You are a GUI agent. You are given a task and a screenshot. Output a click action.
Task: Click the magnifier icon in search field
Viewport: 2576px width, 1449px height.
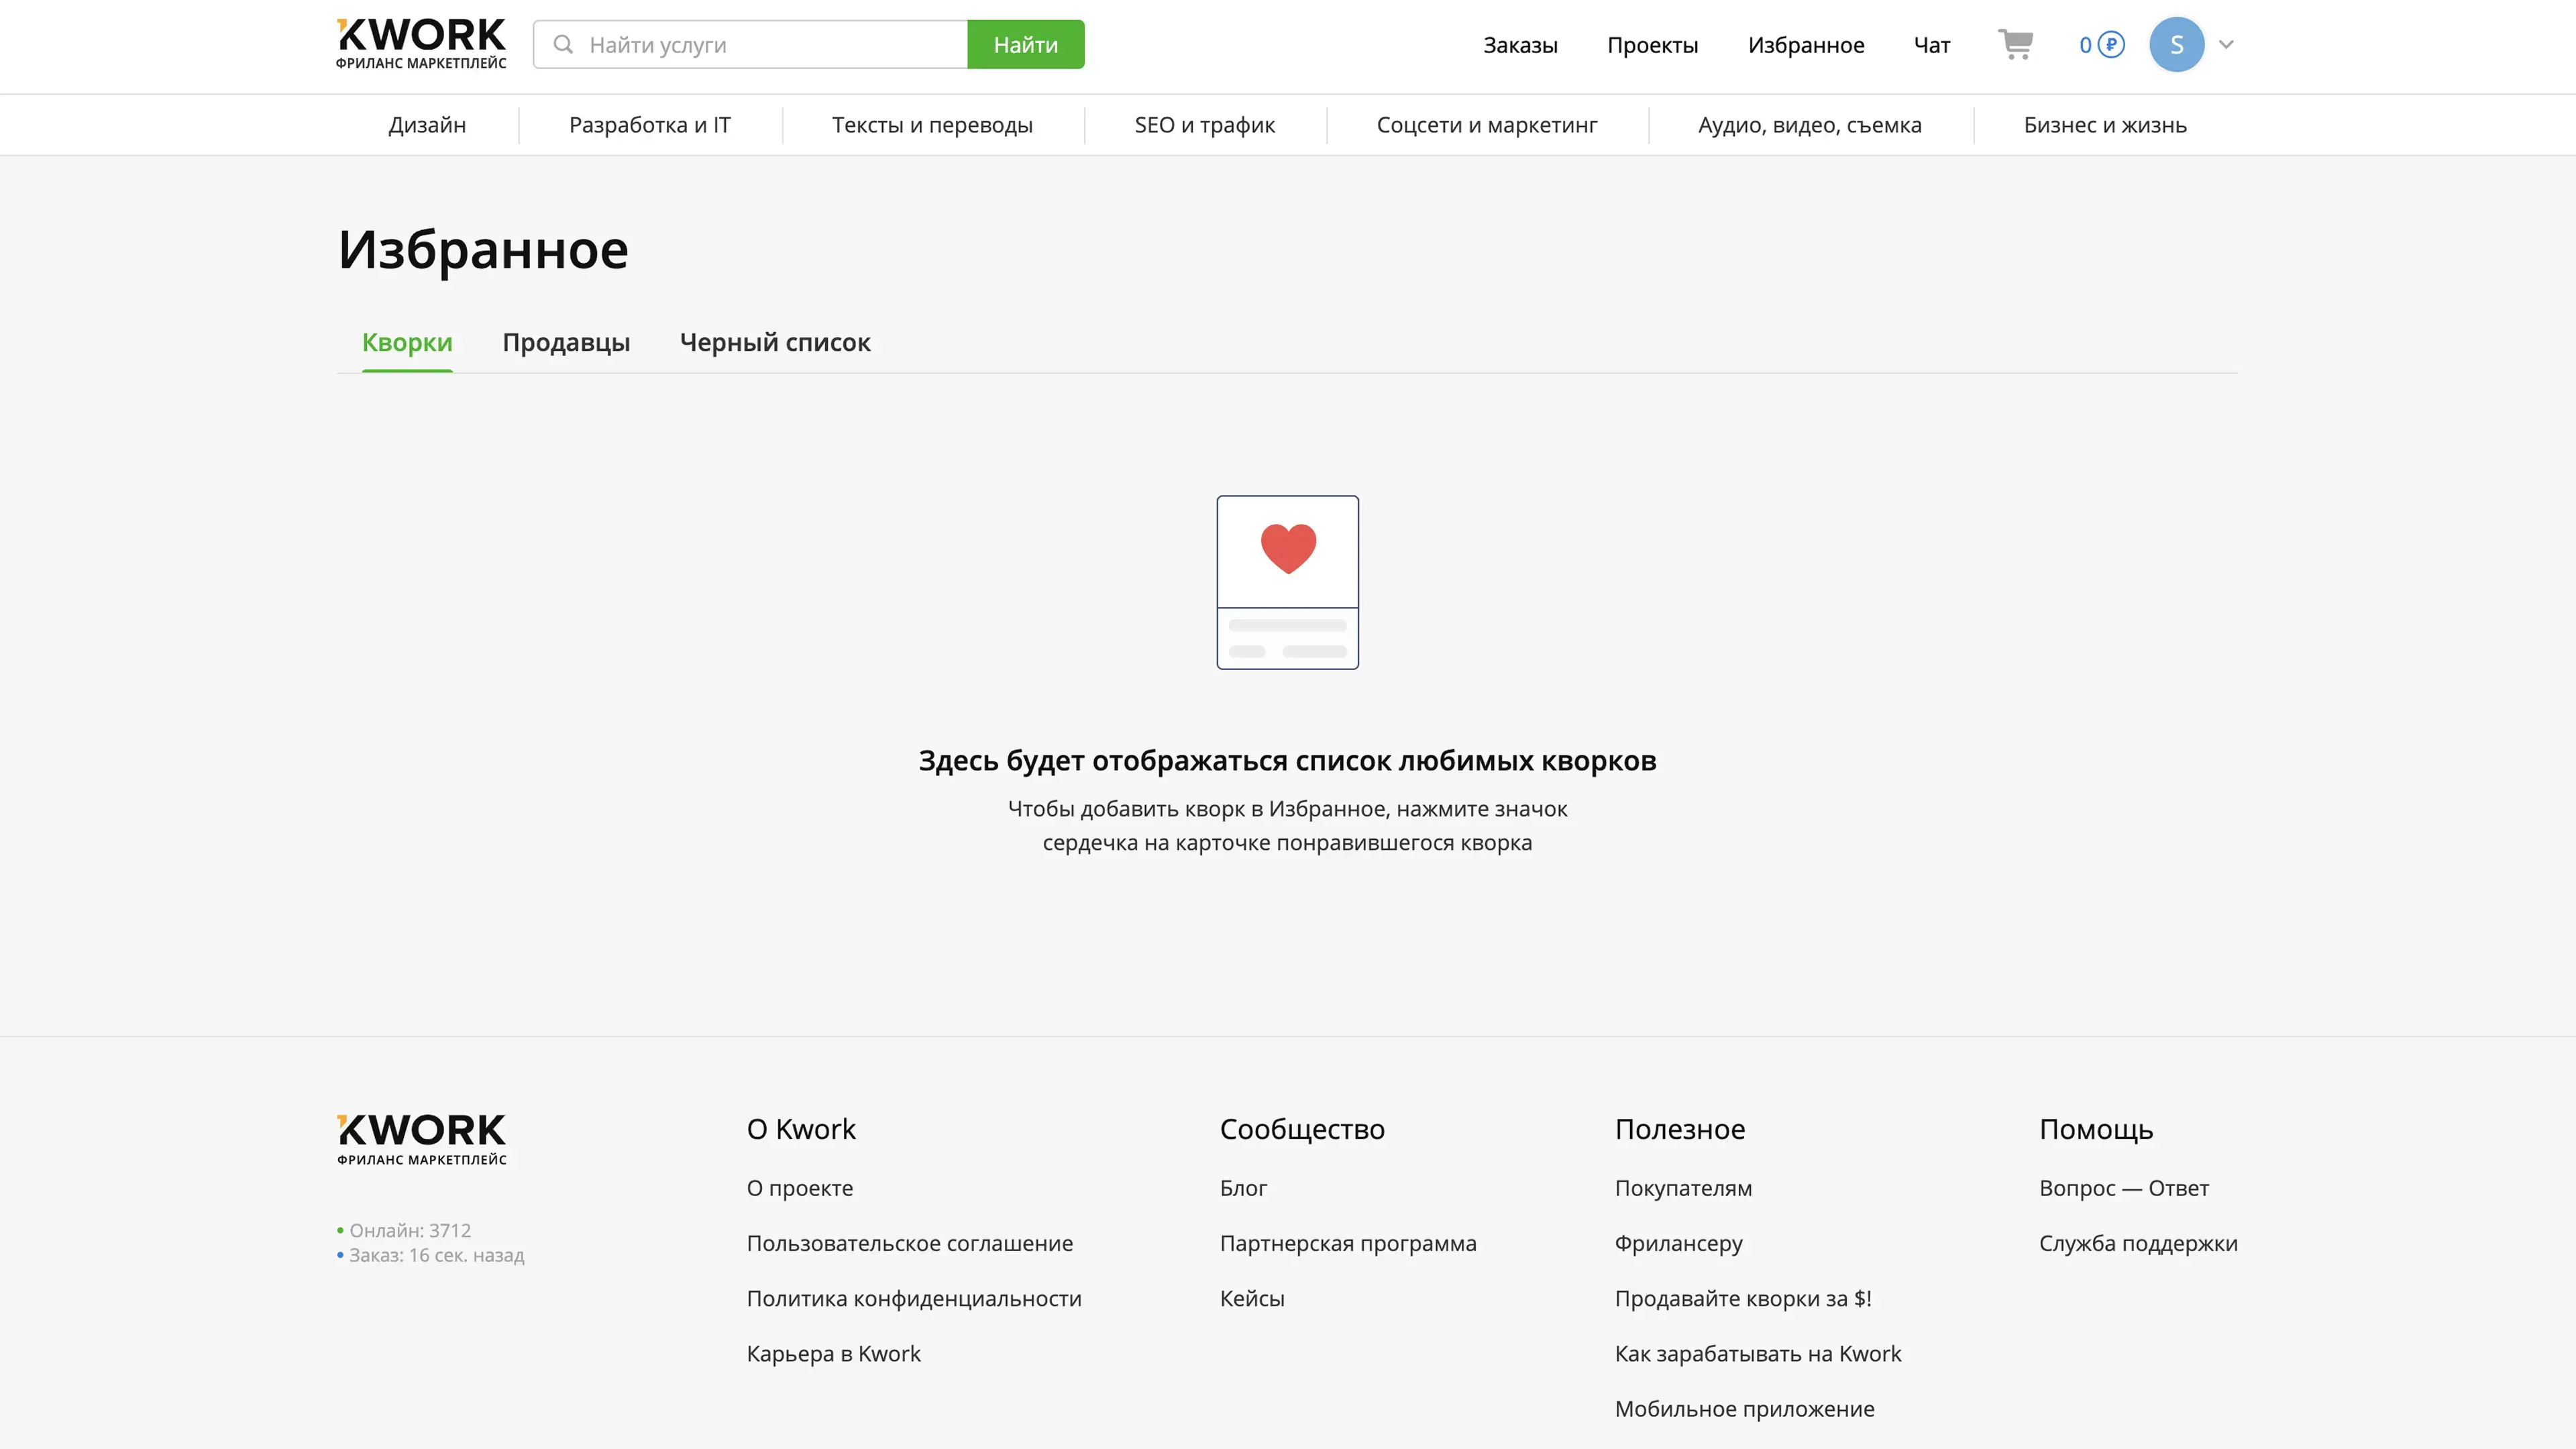click(x=563, y=44)
